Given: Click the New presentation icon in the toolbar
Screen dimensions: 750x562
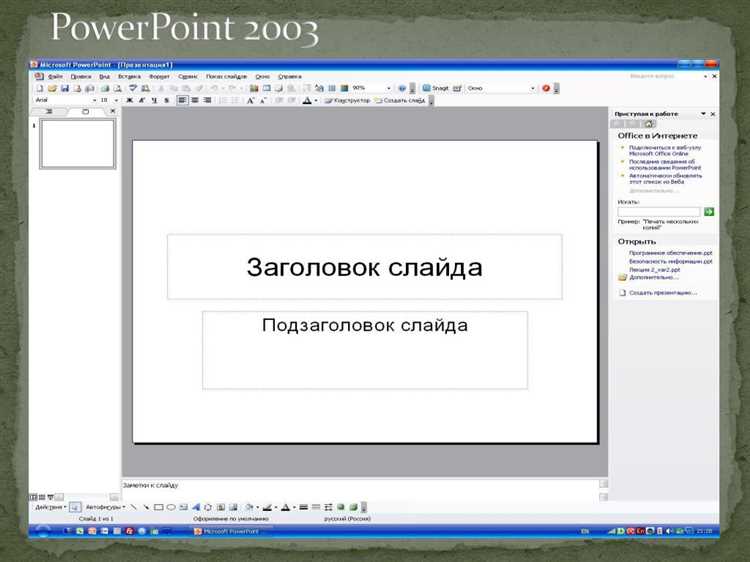Looking at the screenshot, I should tap(40, 88).
